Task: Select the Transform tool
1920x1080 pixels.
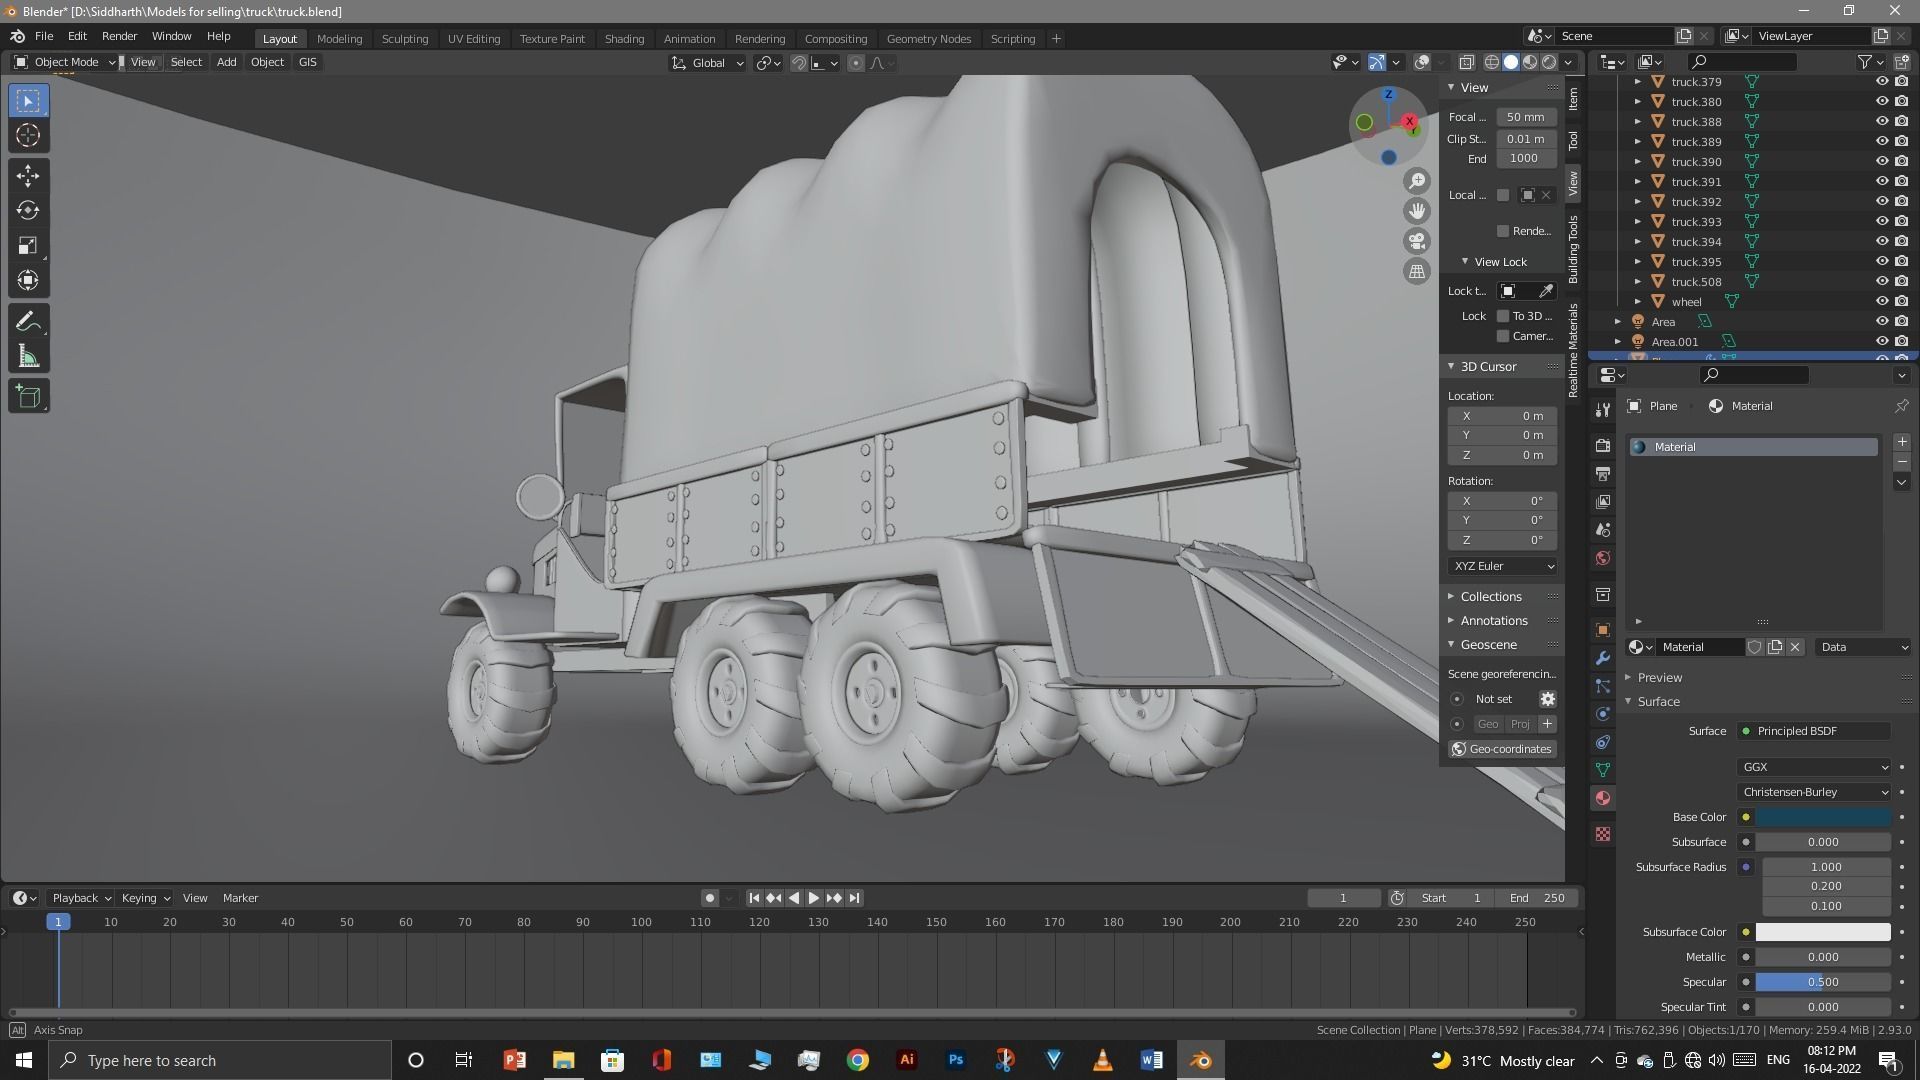Action: 28,281
